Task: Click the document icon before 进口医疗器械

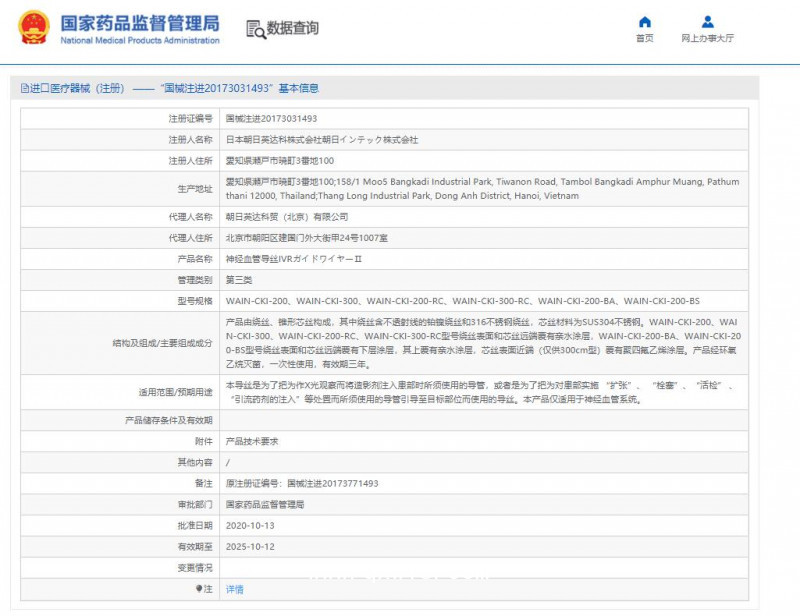Action: pyautogui.click(x=24, y=89)
